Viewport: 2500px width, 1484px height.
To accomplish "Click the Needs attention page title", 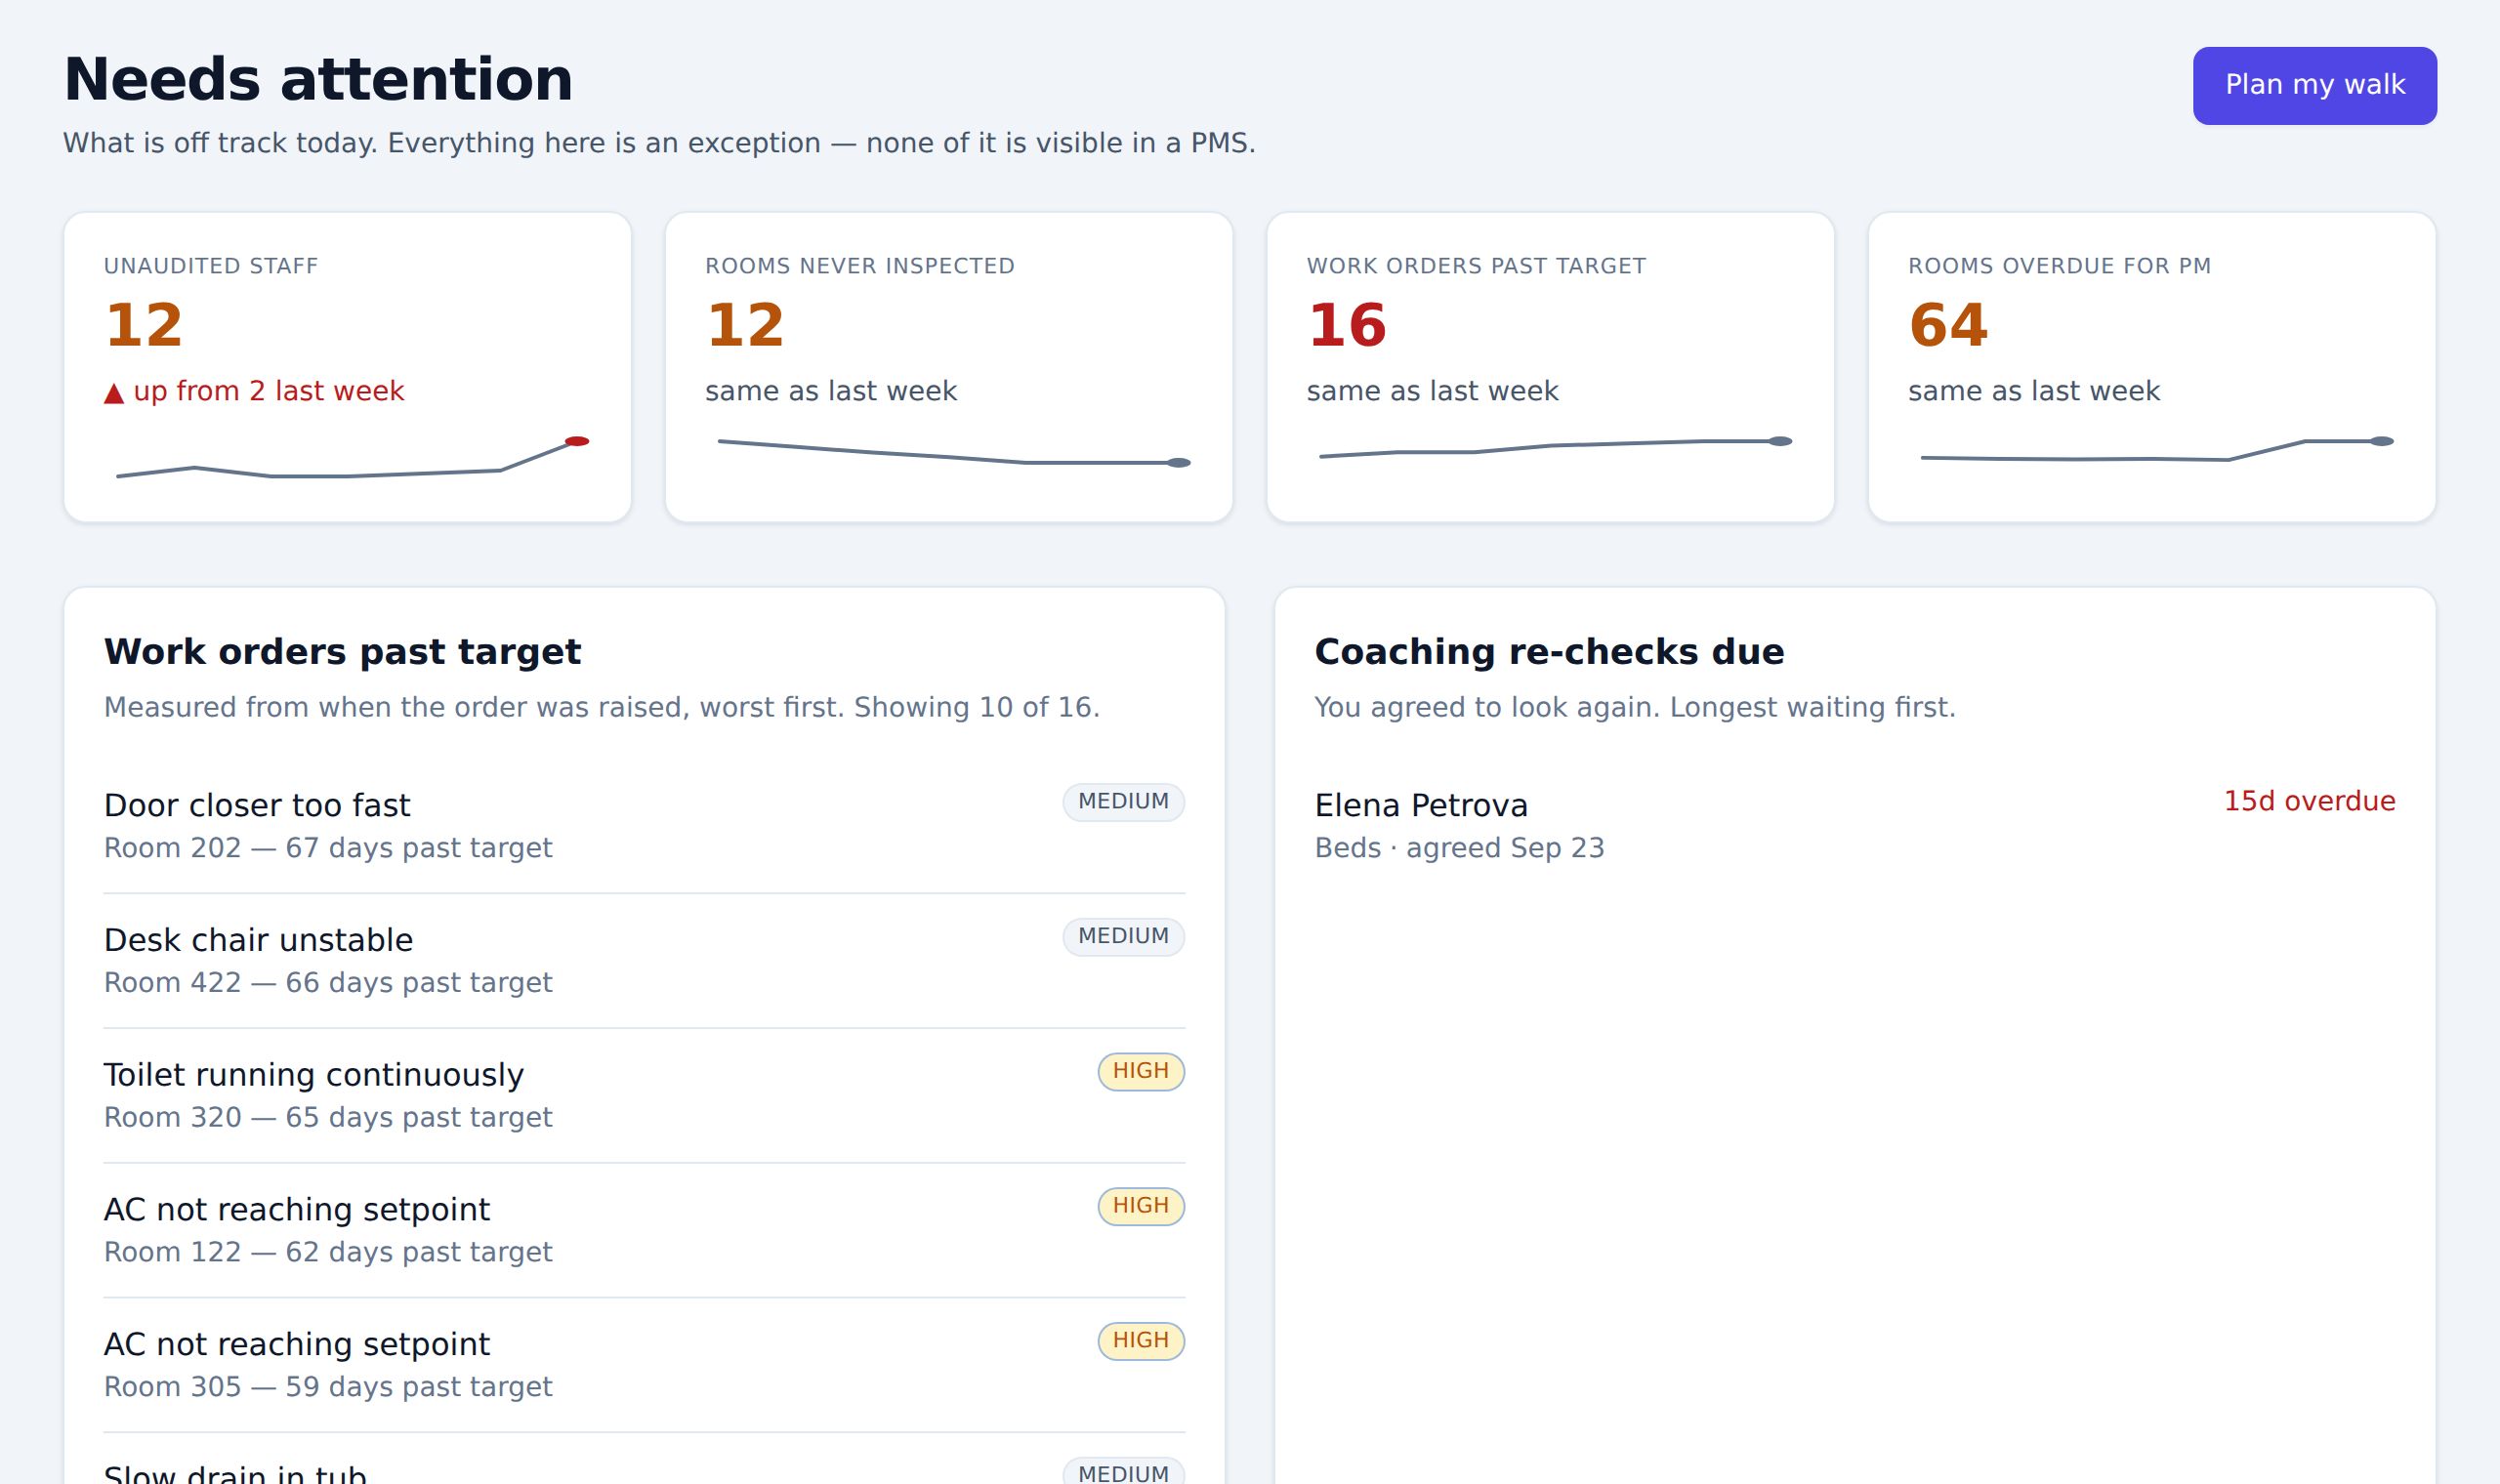I will point(318,79).
